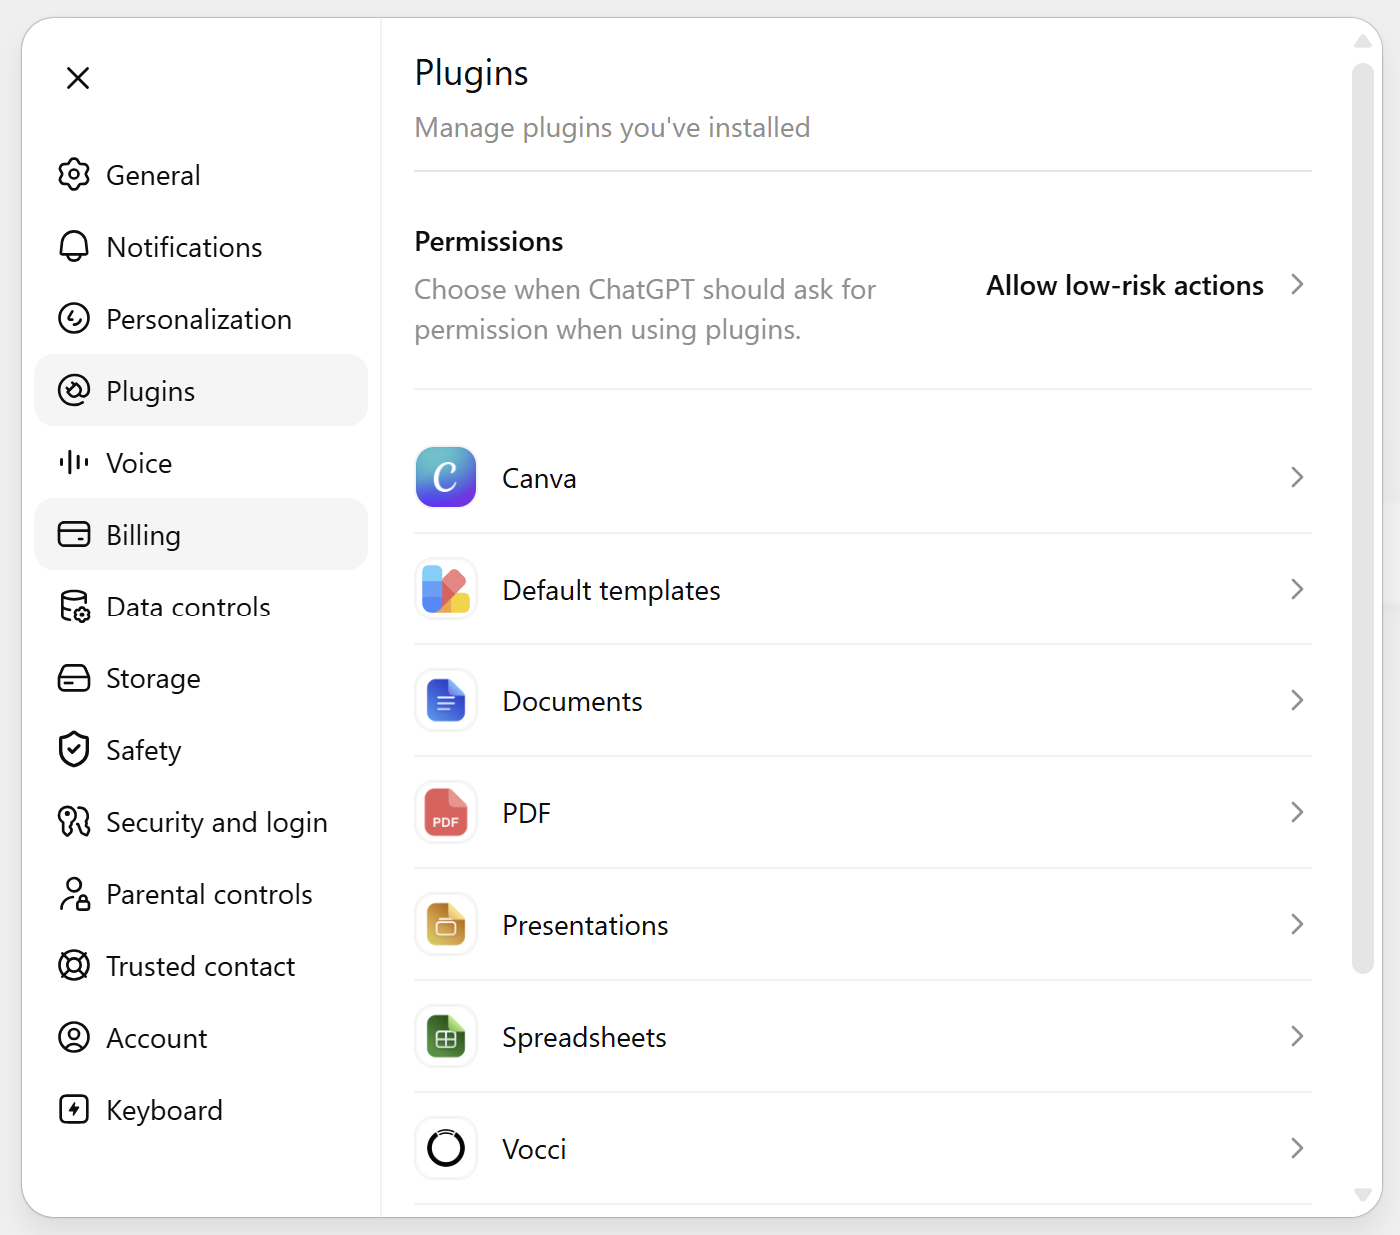
Task: Open the Default templates plugin
Action: [863, 589]
